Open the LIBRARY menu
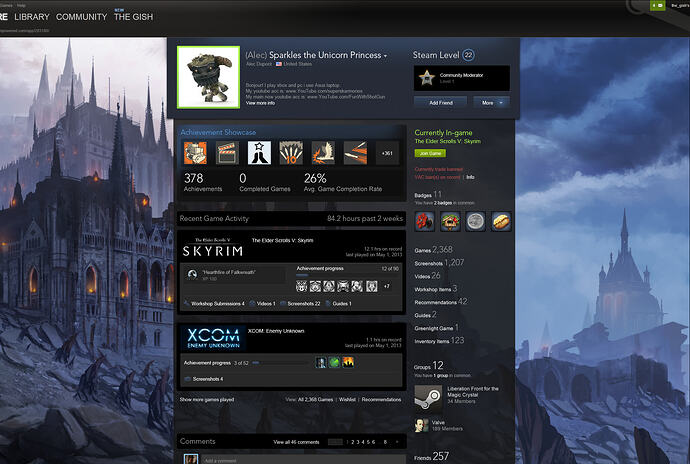 point(32,17)
